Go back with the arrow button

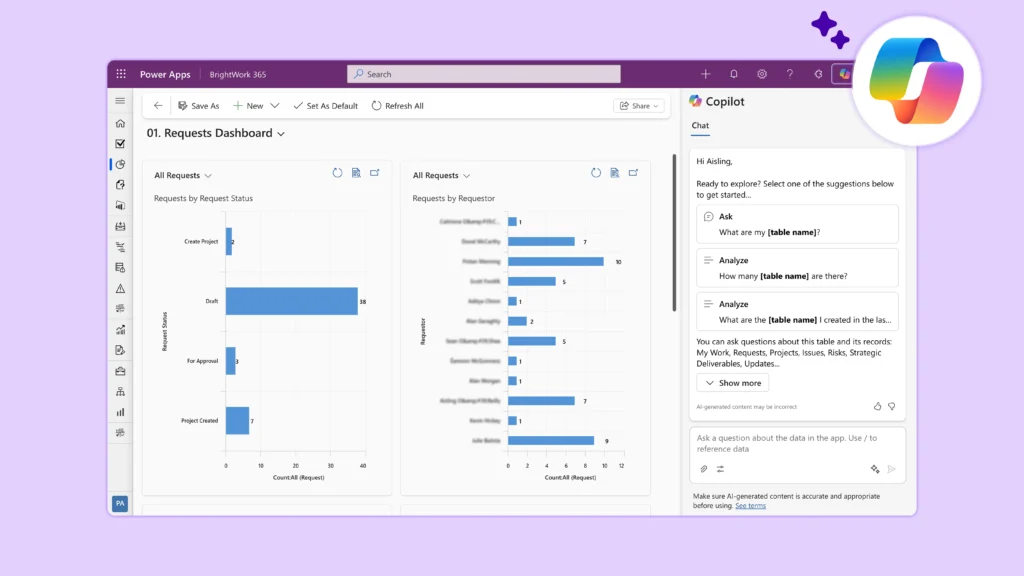click(158, 105)
